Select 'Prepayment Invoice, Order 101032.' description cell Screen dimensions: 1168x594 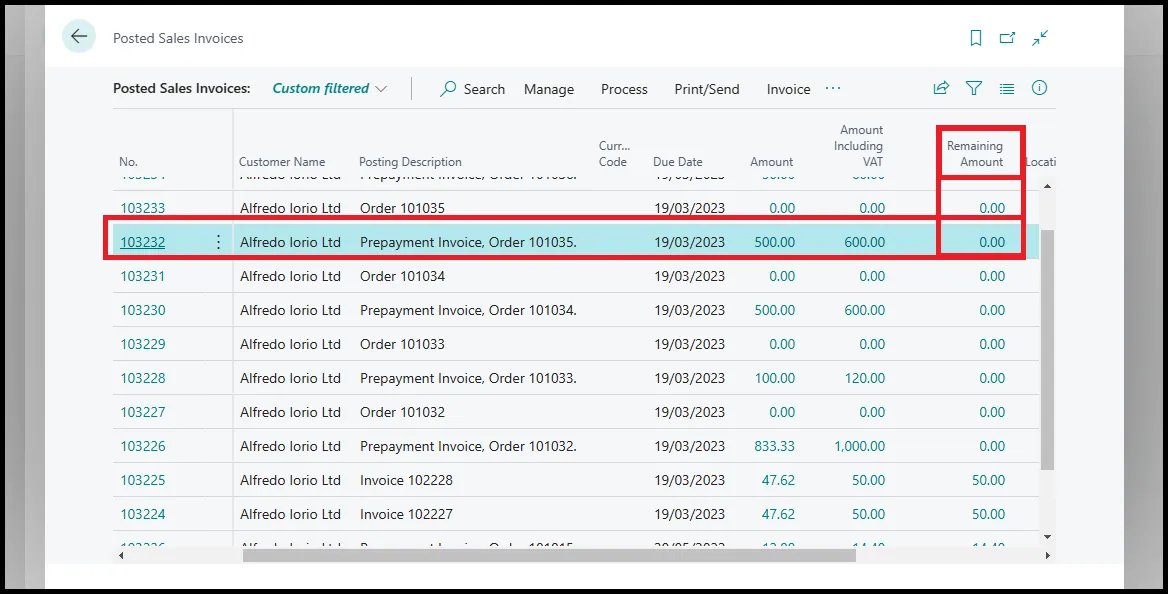pyautogui.click(x=468, y=446)
